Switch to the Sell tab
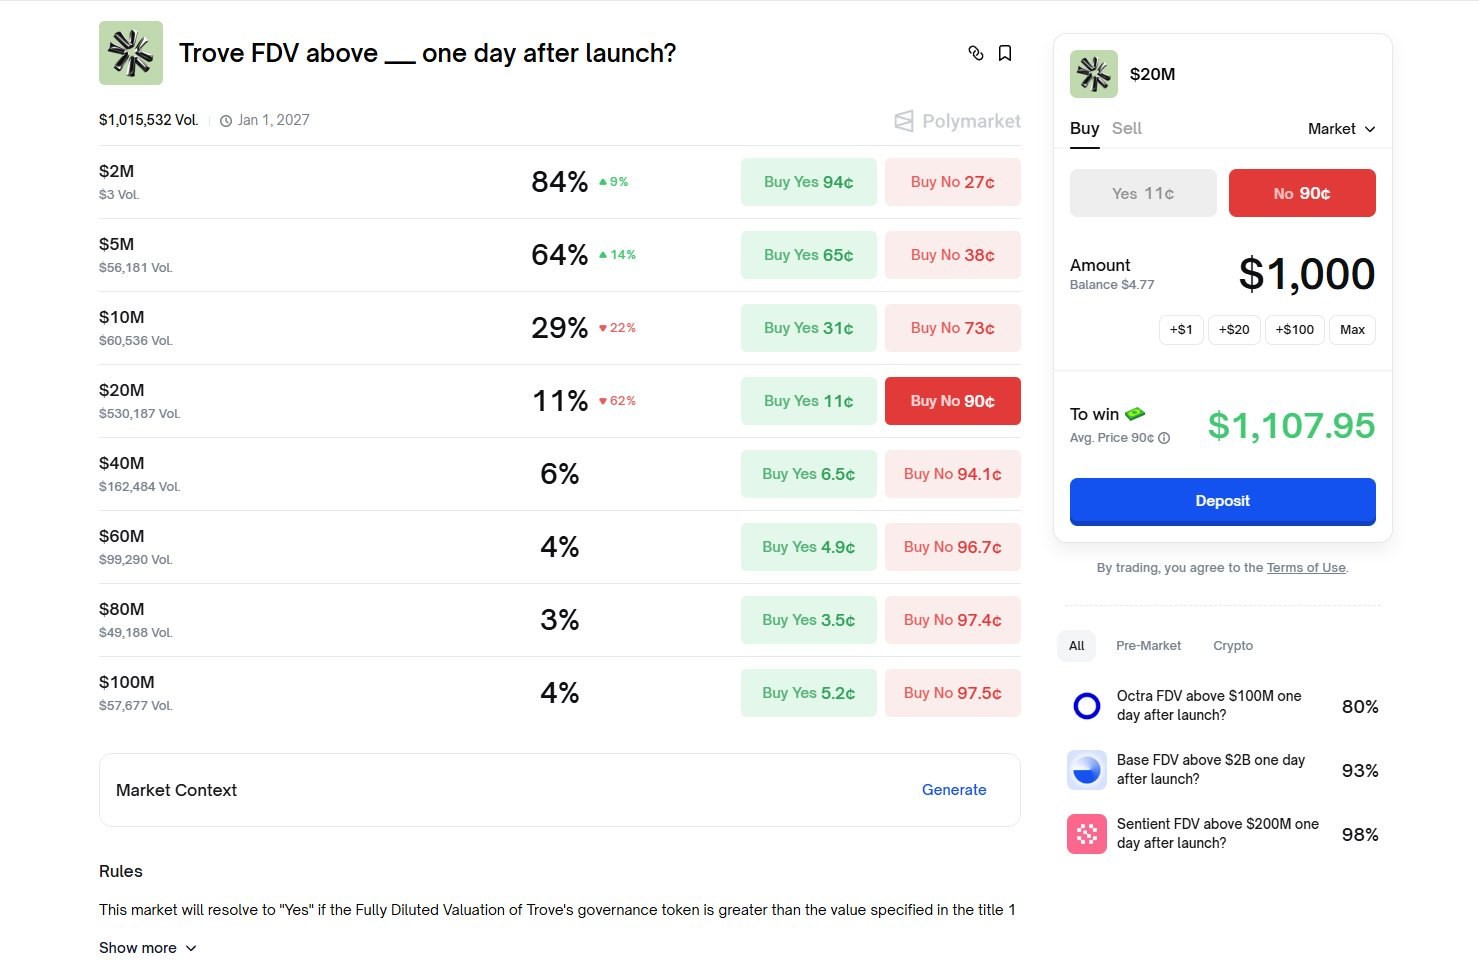 coord(1126,128)
